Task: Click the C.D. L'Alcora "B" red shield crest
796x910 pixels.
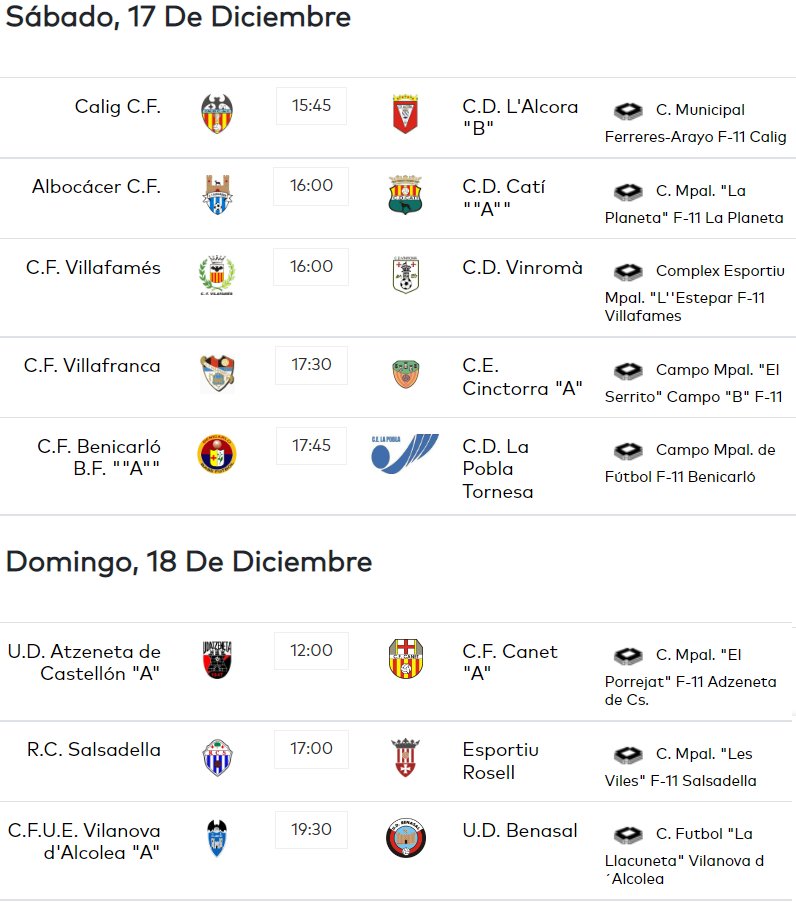Action: [405, 114]
